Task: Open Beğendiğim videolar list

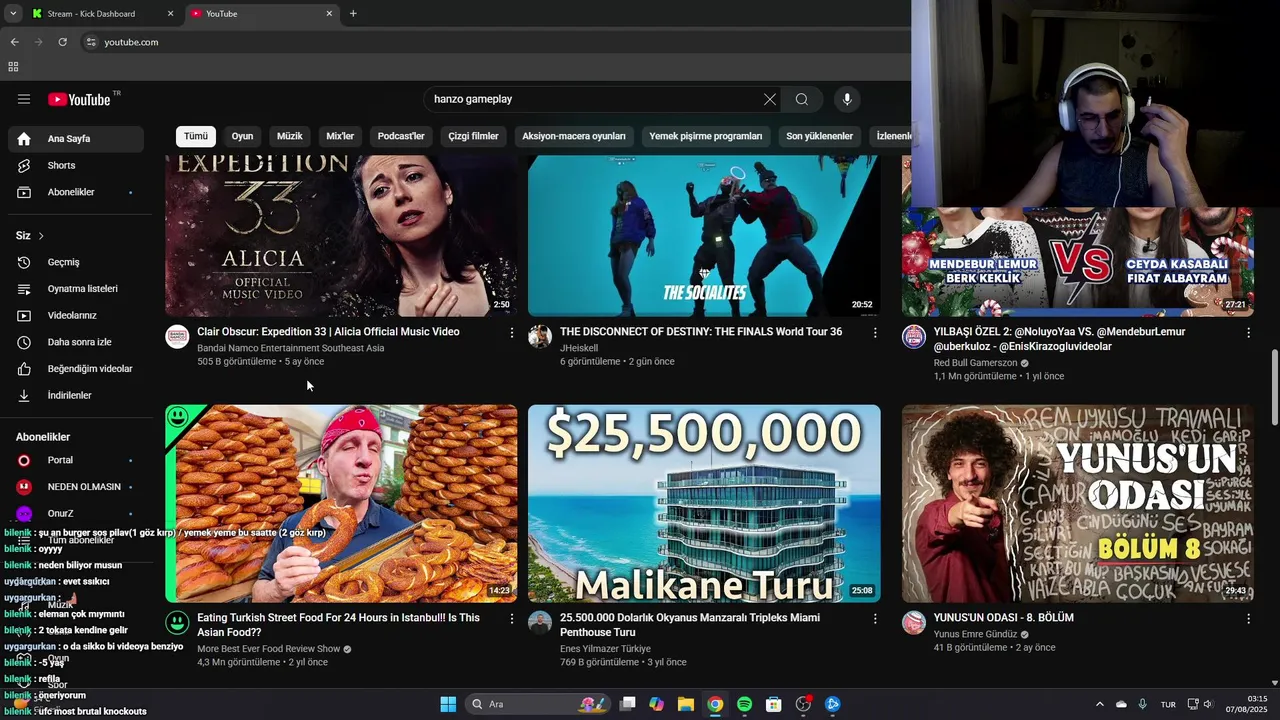Action: (x=76, y=369)
